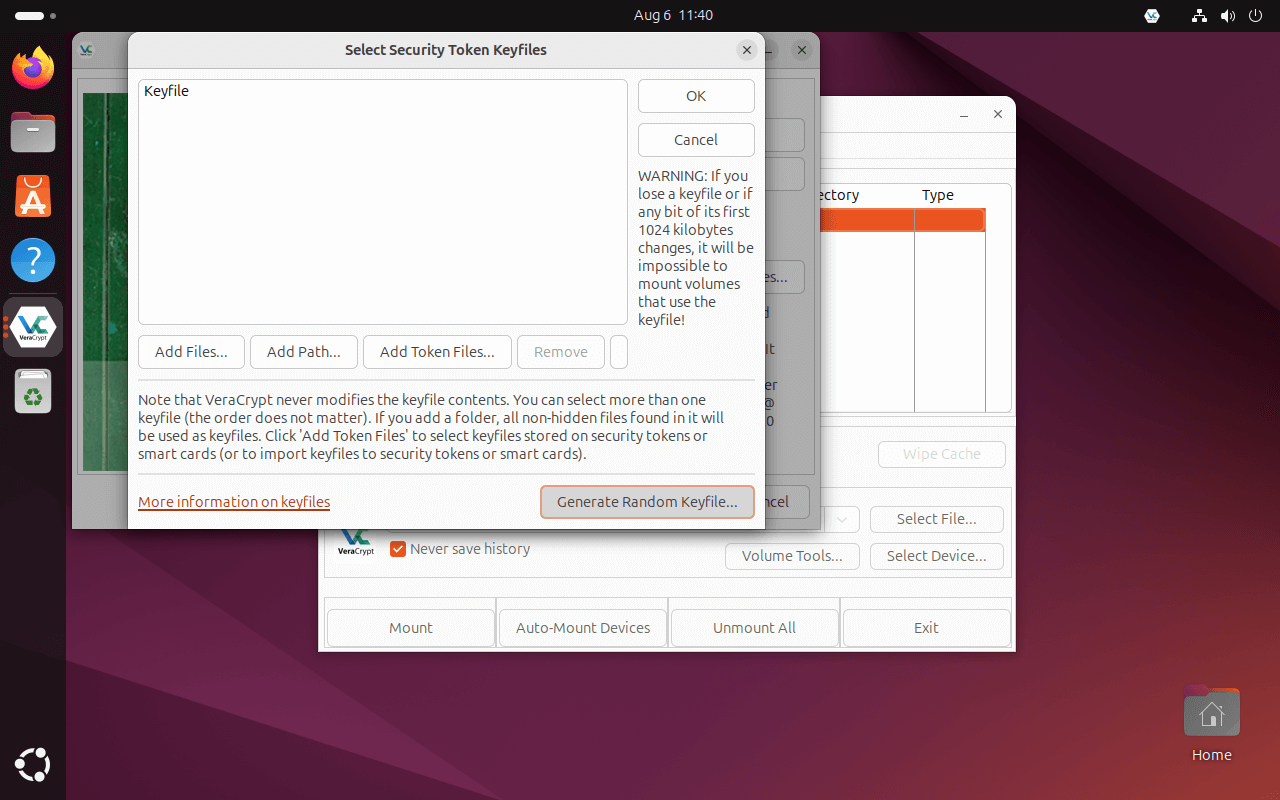Click the Remove button
The width and height of the screenshot is (1280, 800).
coord(561,352)
